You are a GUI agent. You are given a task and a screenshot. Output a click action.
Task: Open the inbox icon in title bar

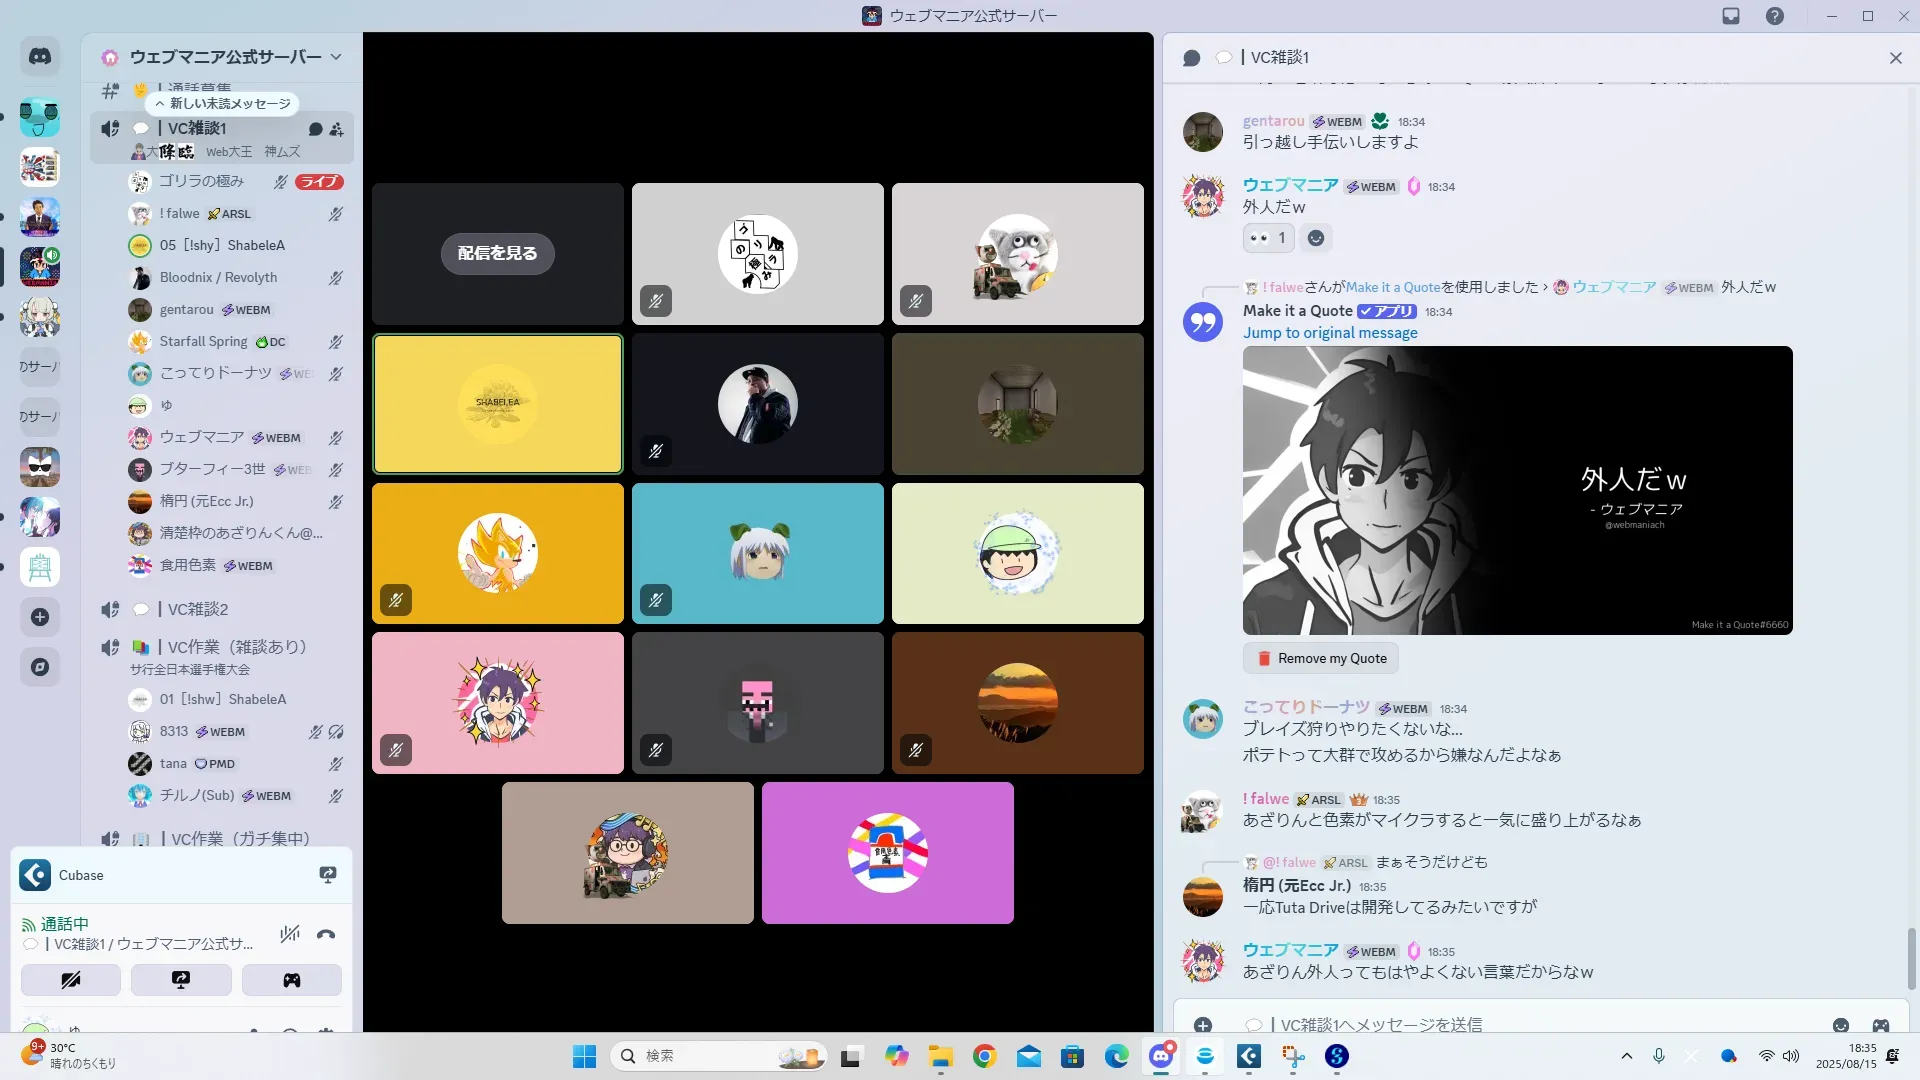(x=1730, y=16)
